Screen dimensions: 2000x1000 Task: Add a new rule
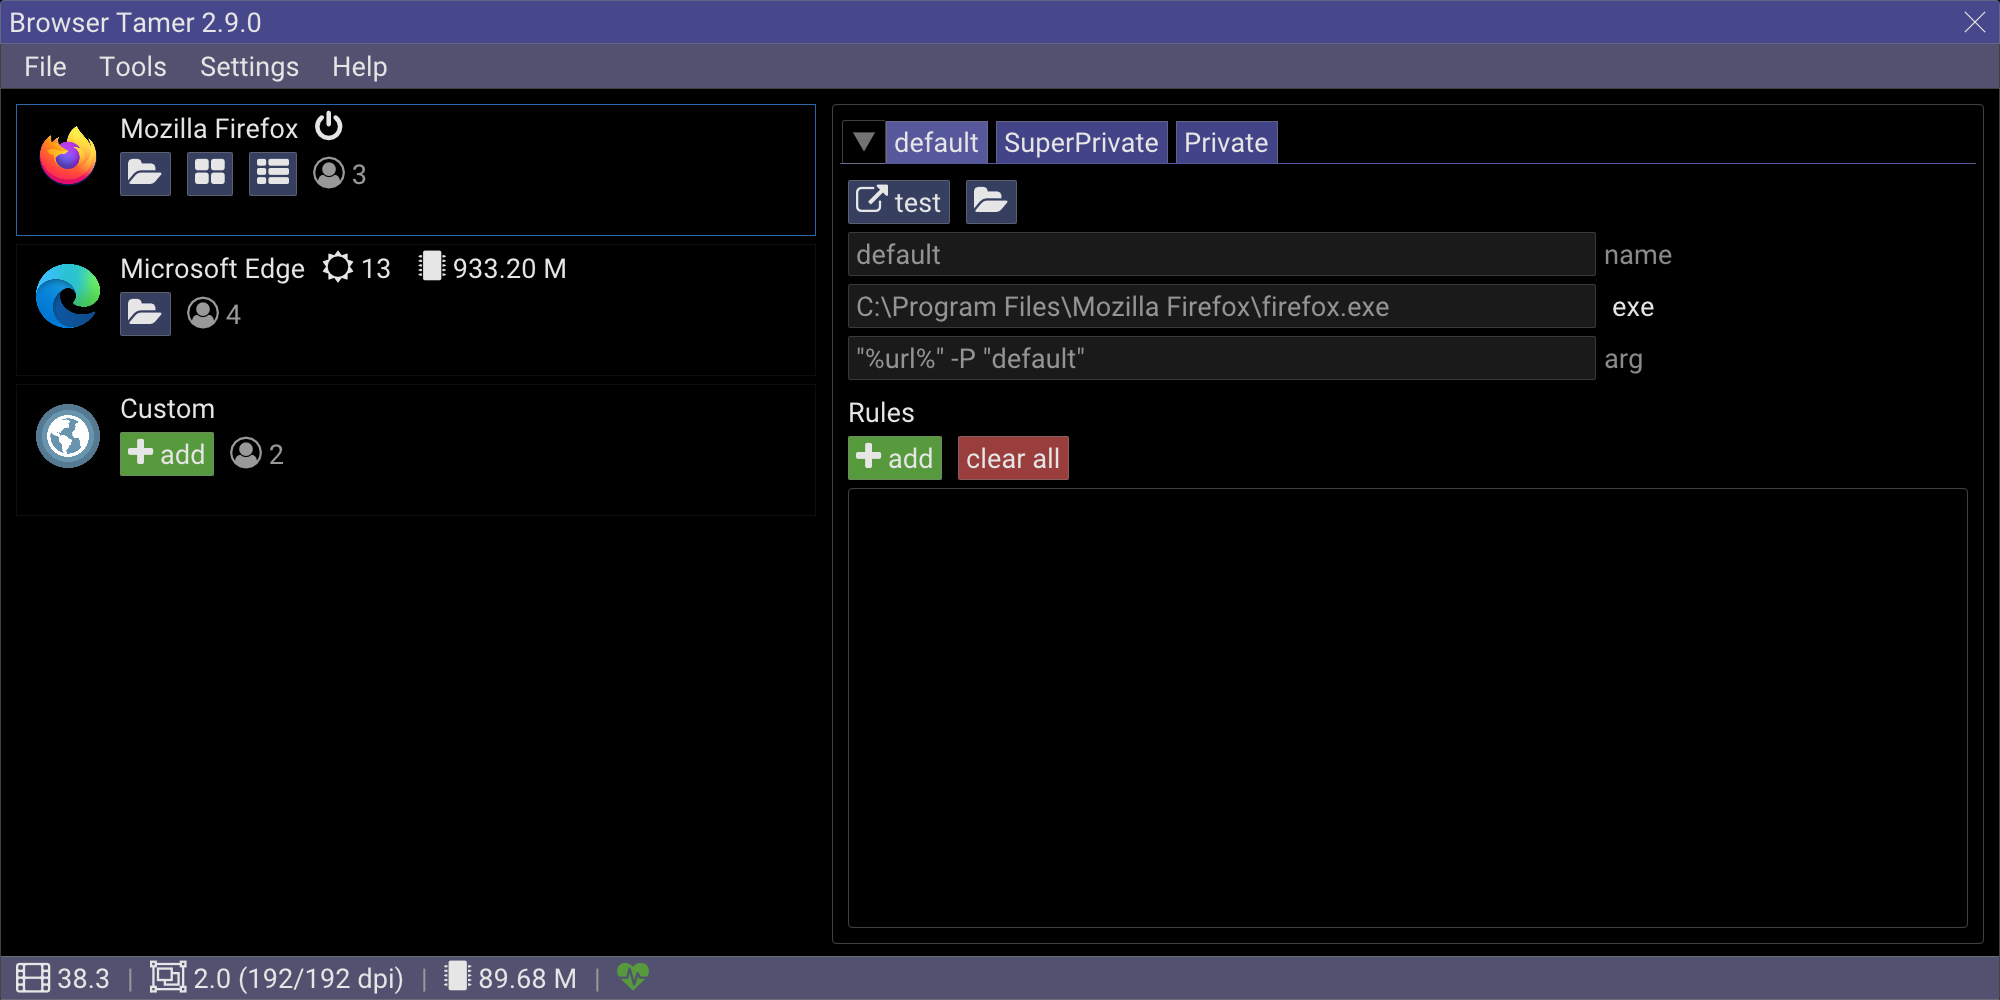coord(895,458)
